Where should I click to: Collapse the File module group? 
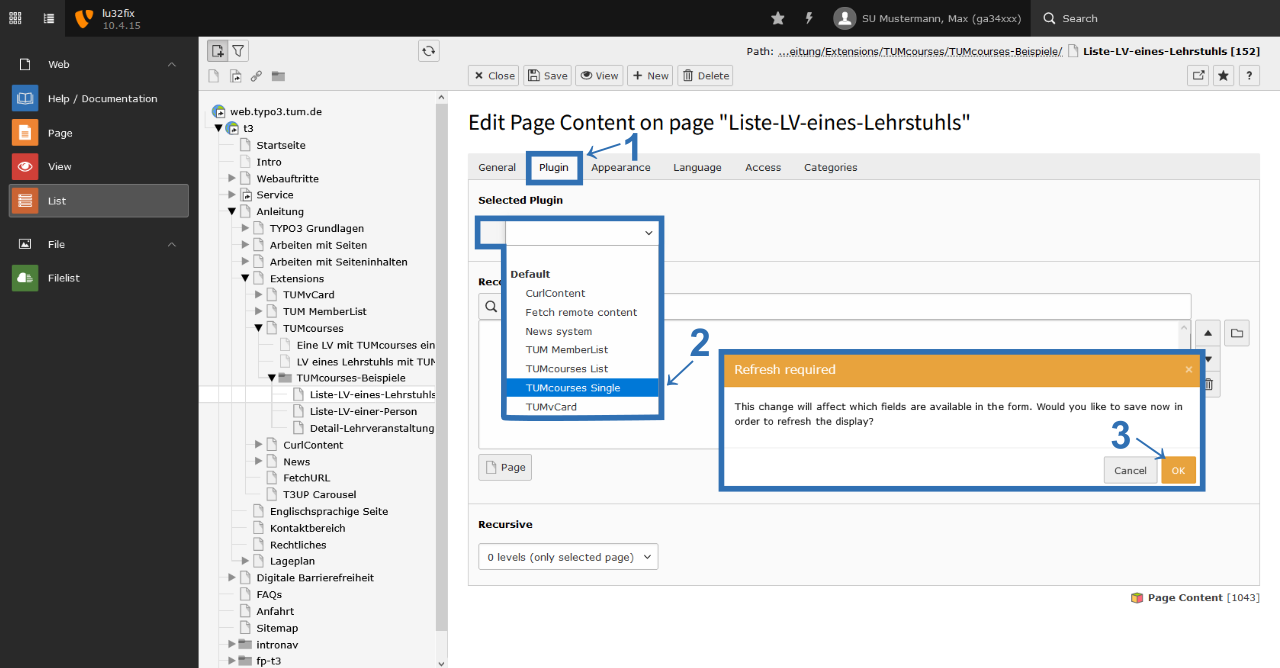172,244
